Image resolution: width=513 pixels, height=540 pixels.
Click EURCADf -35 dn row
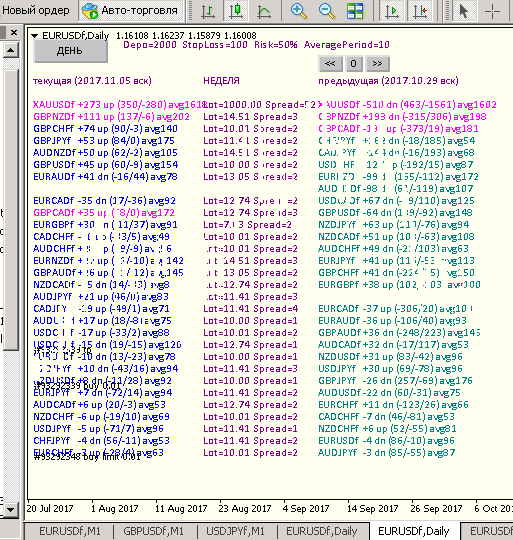click(104, 201)
